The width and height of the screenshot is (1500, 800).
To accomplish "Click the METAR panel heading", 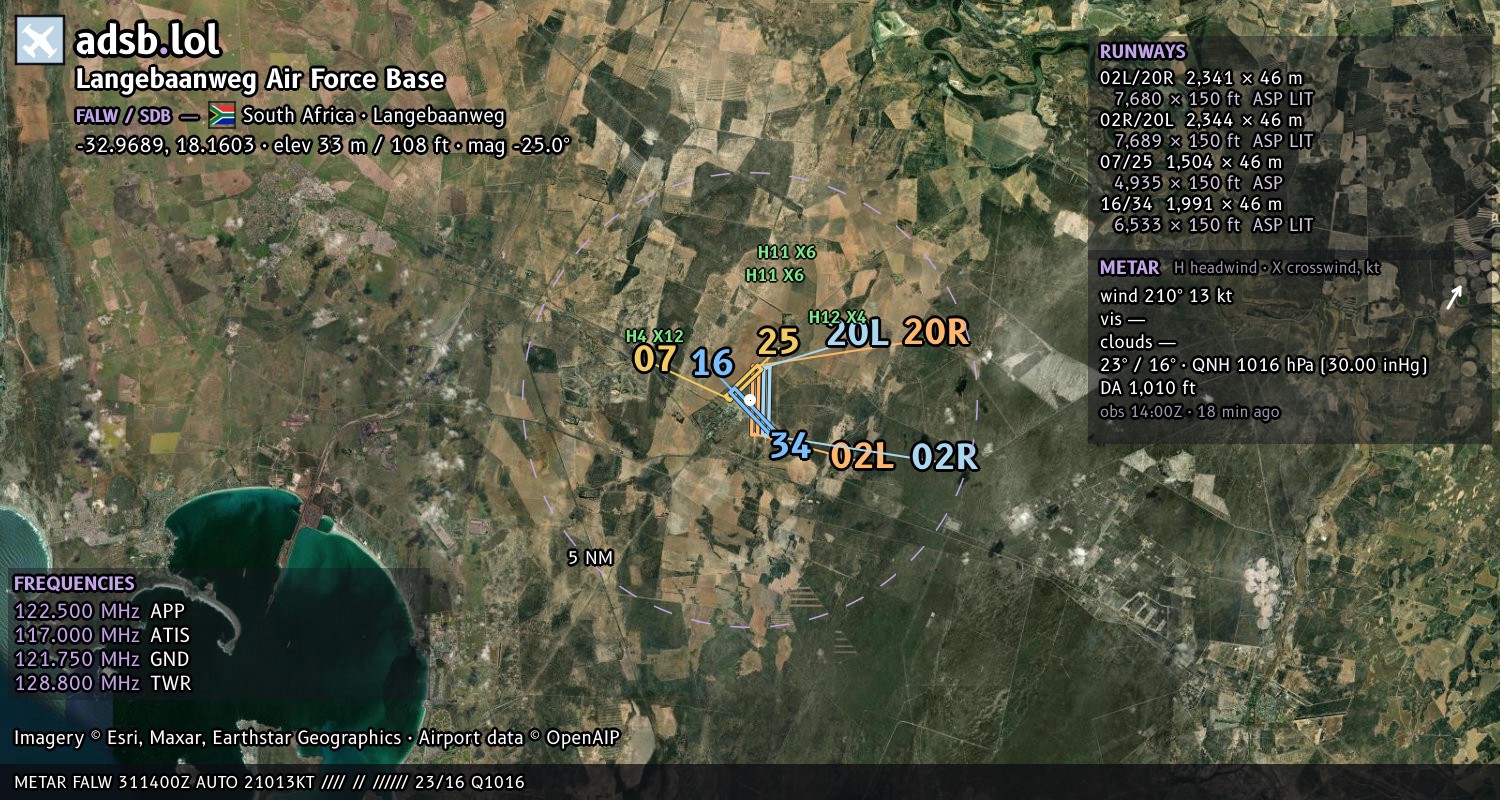I will pos(1129,268).
